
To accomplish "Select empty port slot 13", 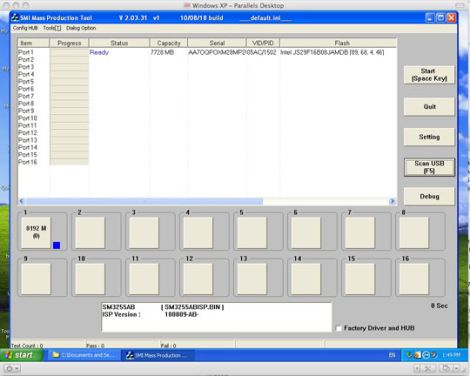I will click(x=252, y=279).
